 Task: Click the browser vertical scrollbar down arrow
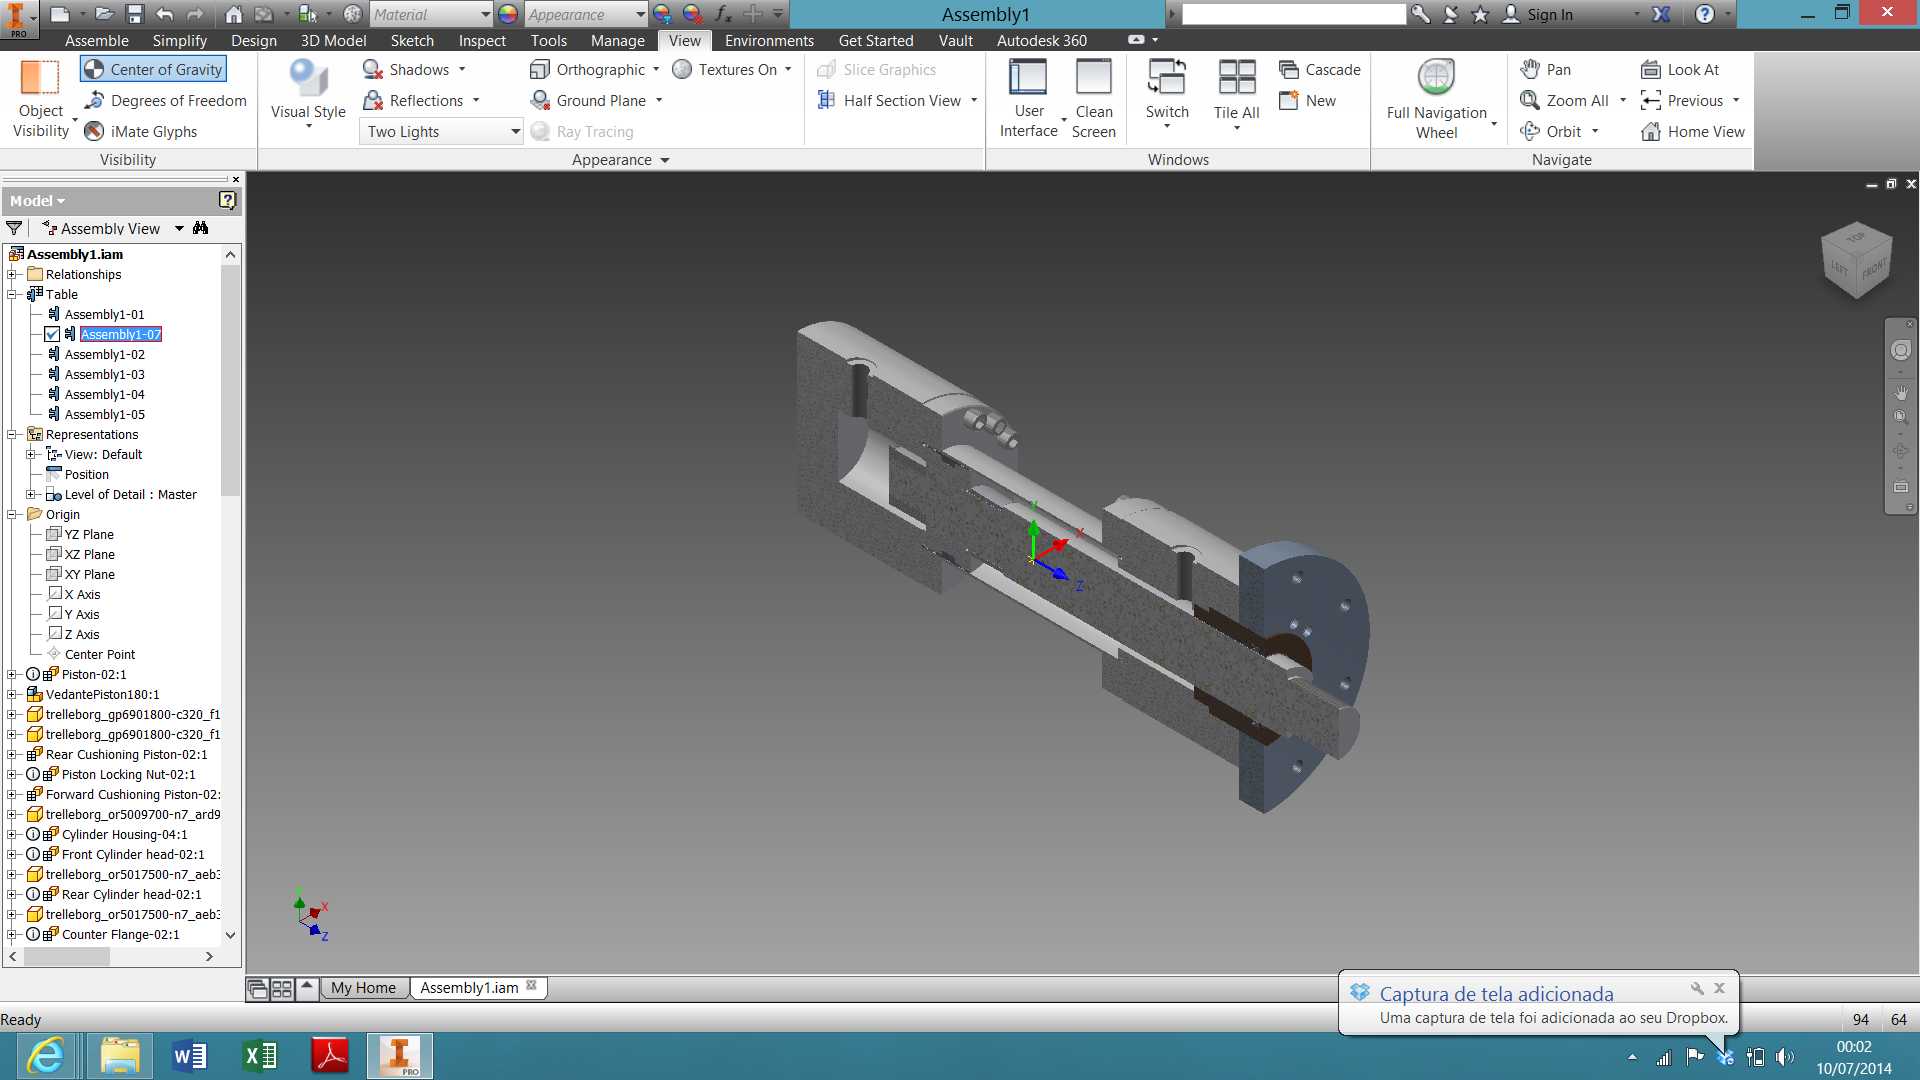tap(230, 935)
